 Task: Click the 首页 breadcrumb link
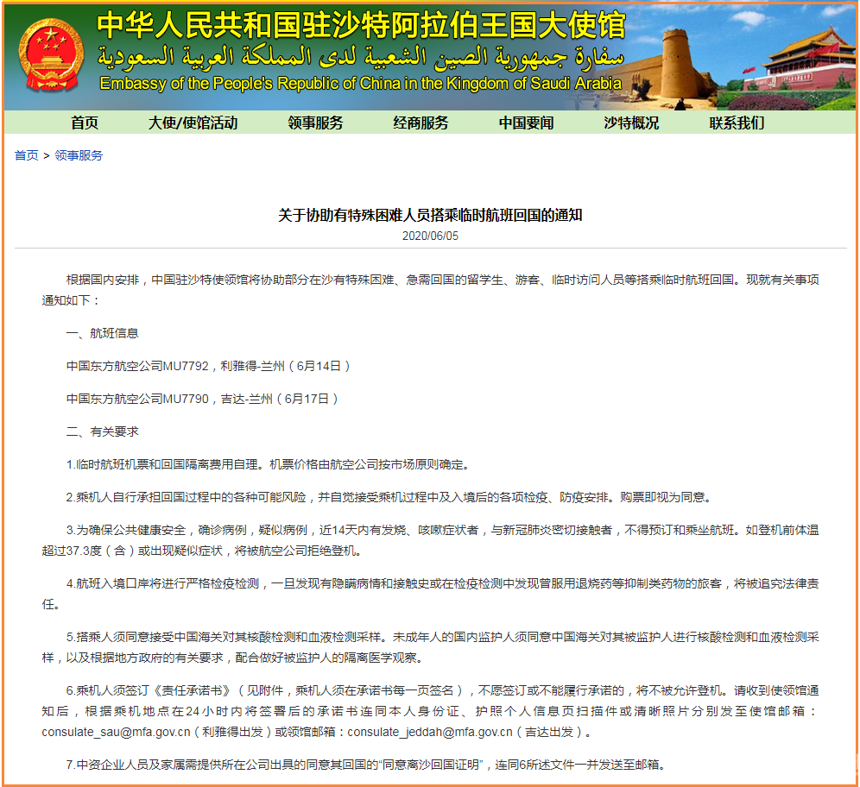26,156
